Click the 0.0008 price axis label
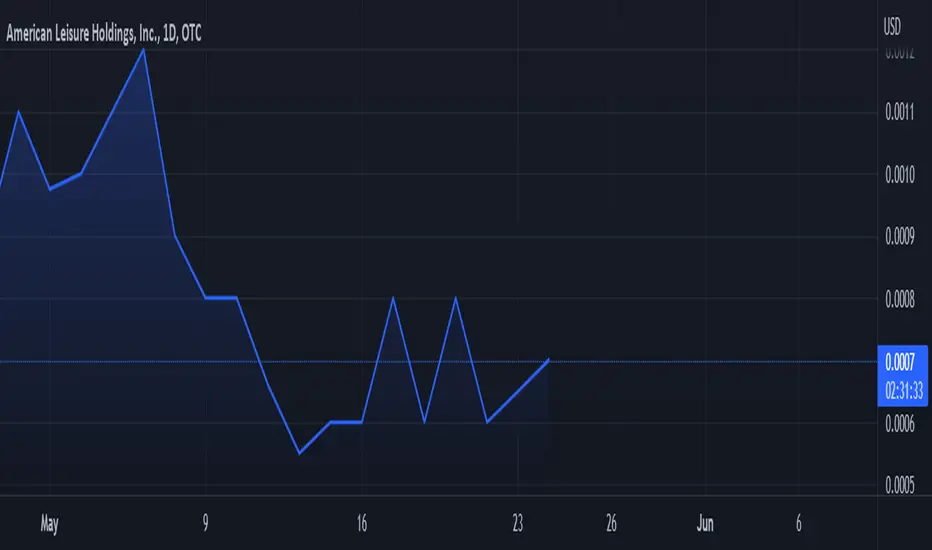932x550 pixels. (900, 299)
